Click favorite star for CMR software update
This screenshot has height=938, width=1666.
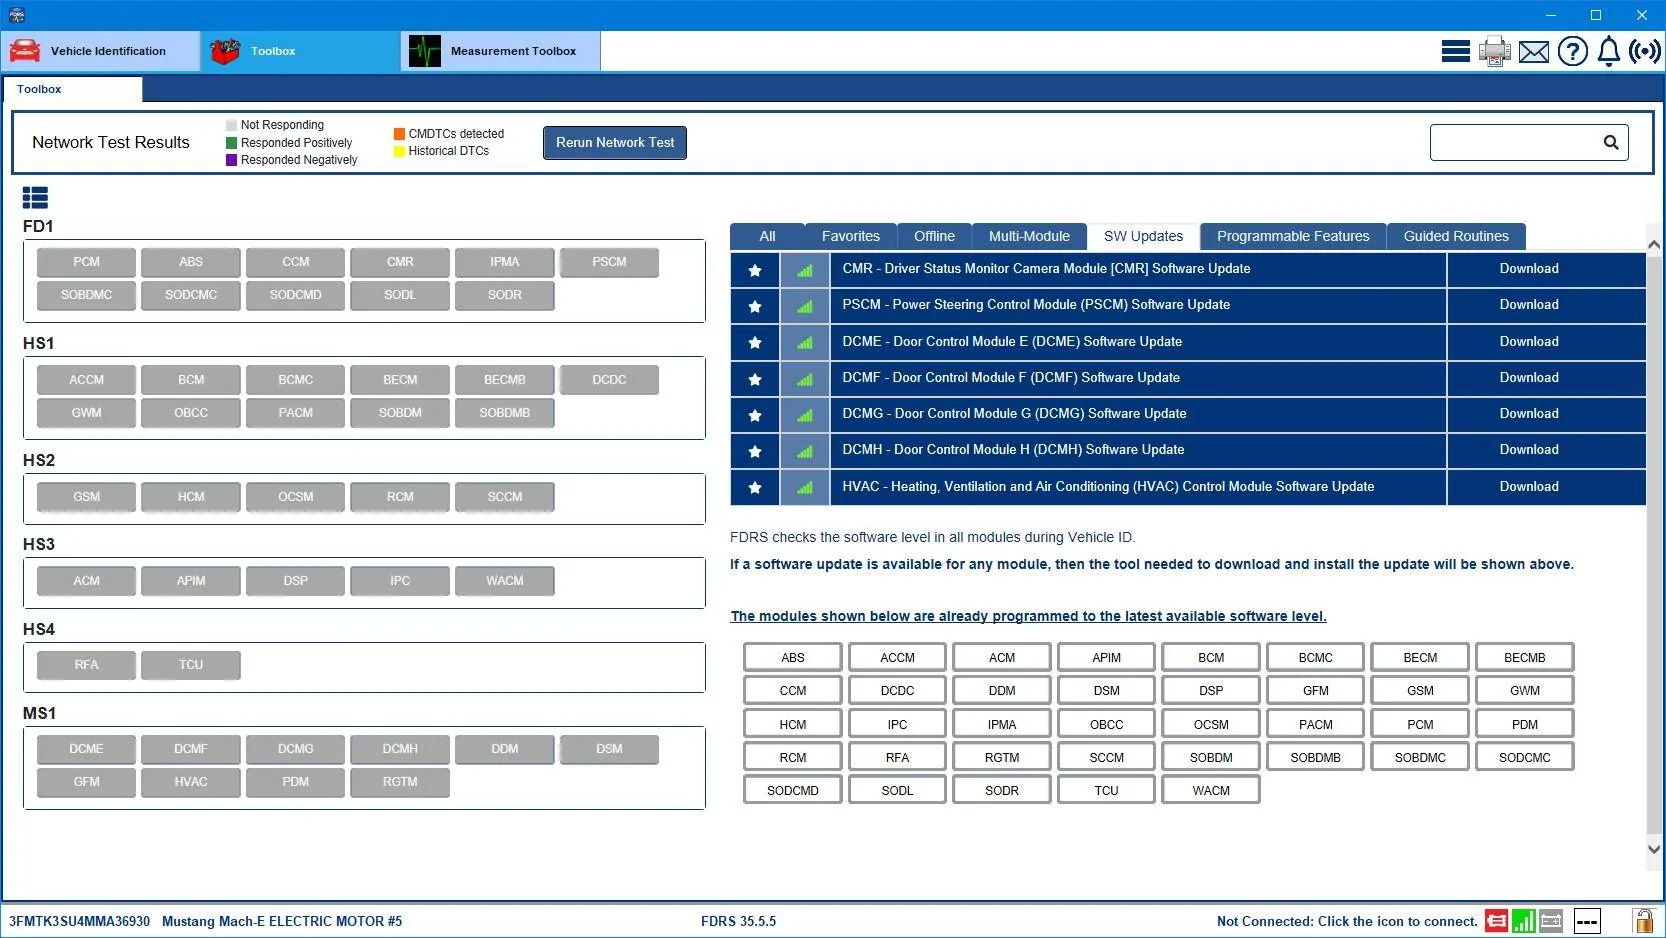(x=755, y=270)
